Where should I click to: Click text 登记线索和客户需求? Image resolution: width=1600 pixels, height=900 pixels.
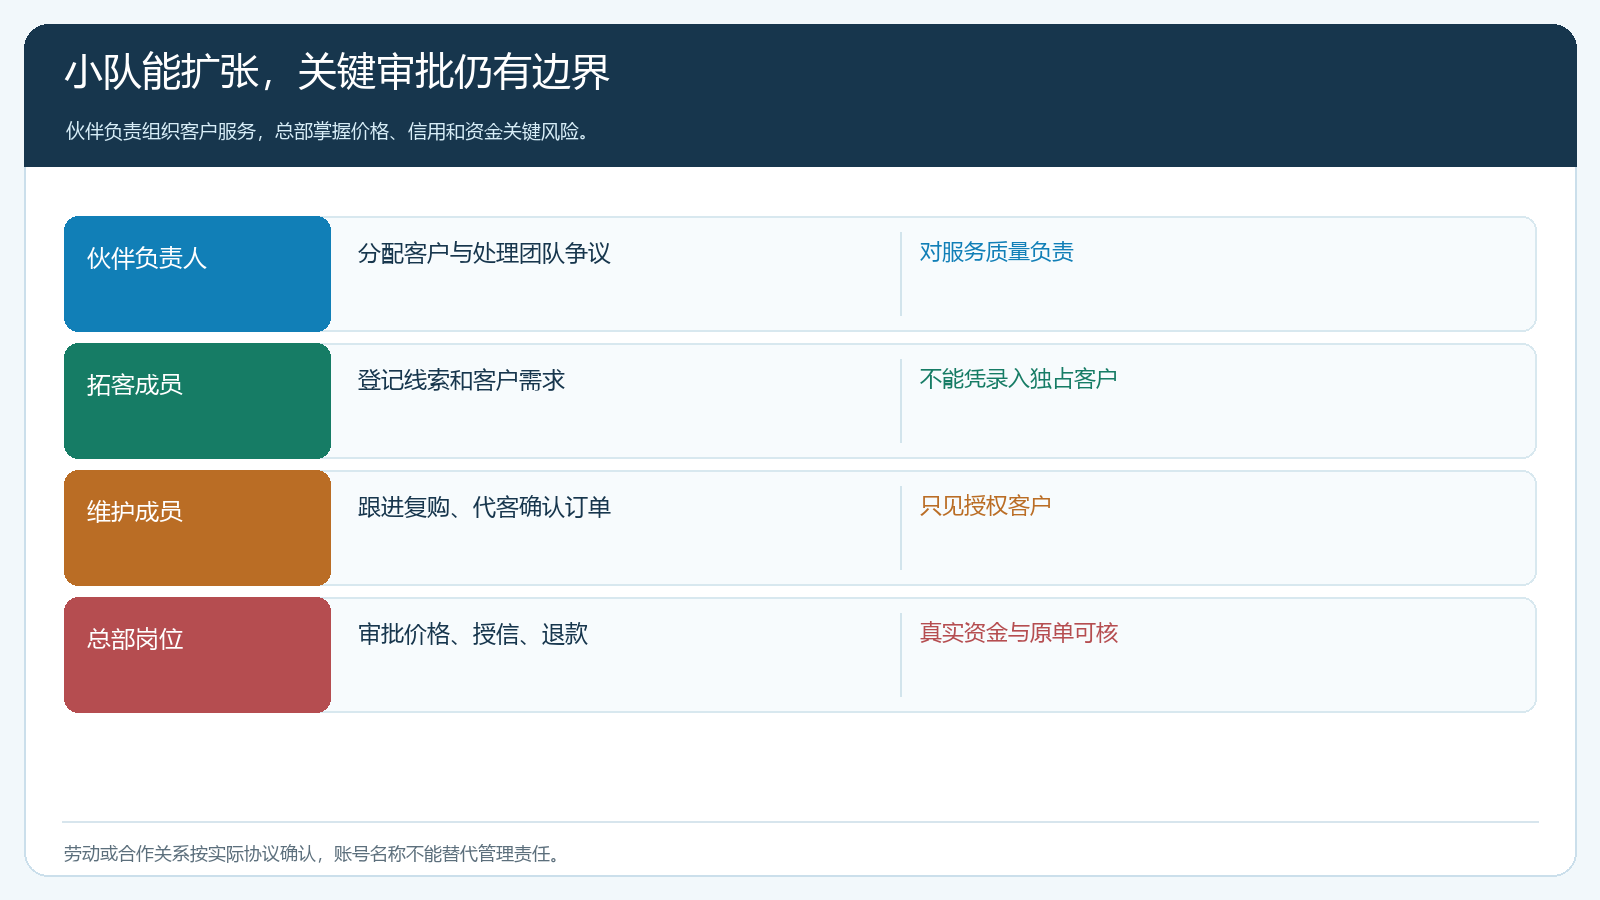click(x=461, y=380)
